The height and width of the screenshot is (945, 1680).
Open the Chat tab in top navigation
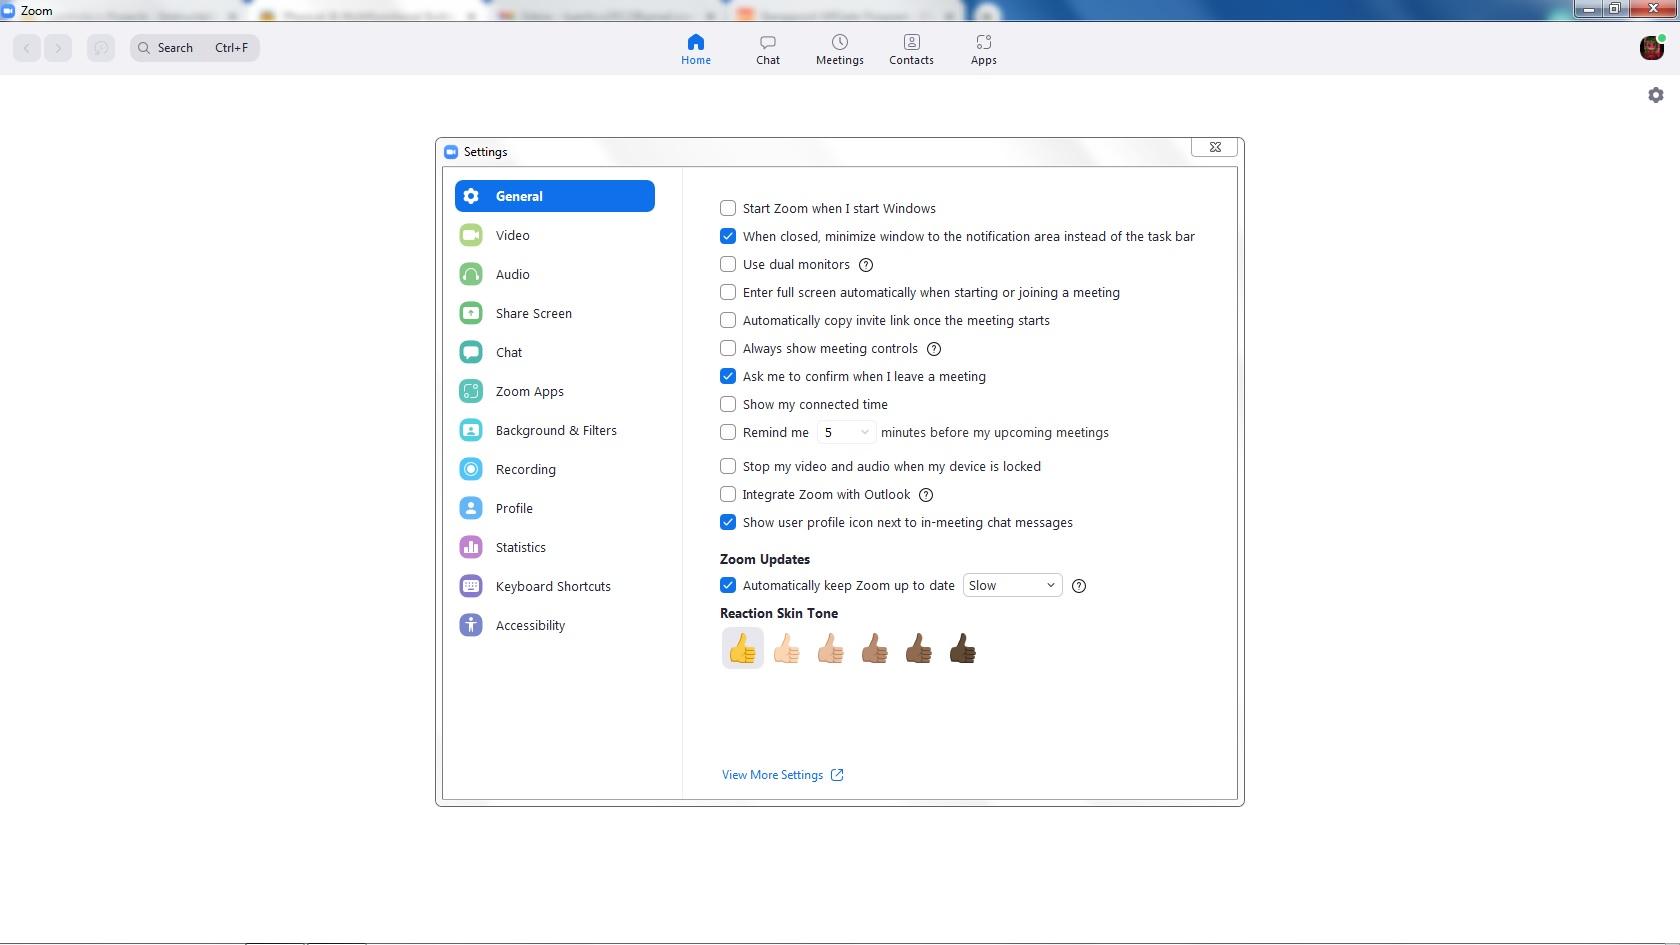click(768, 49)
